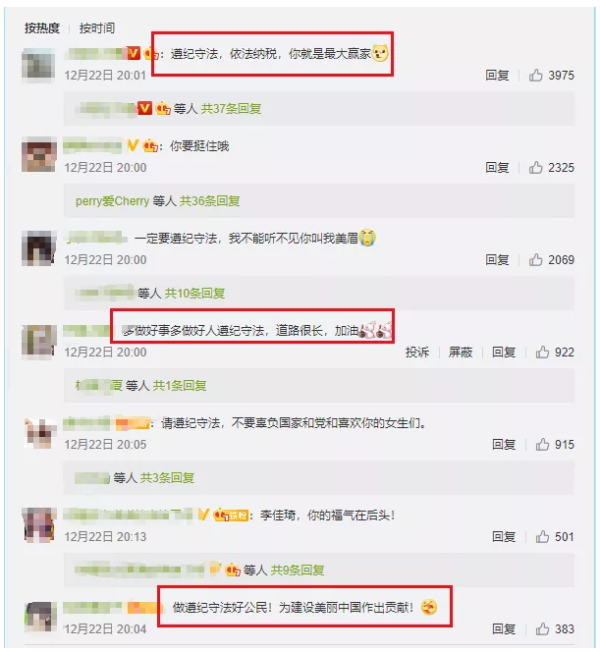This screenshot has width=600, height=652.
Task: Open perry爱Cherry user profile link
Action: point(112,201)
